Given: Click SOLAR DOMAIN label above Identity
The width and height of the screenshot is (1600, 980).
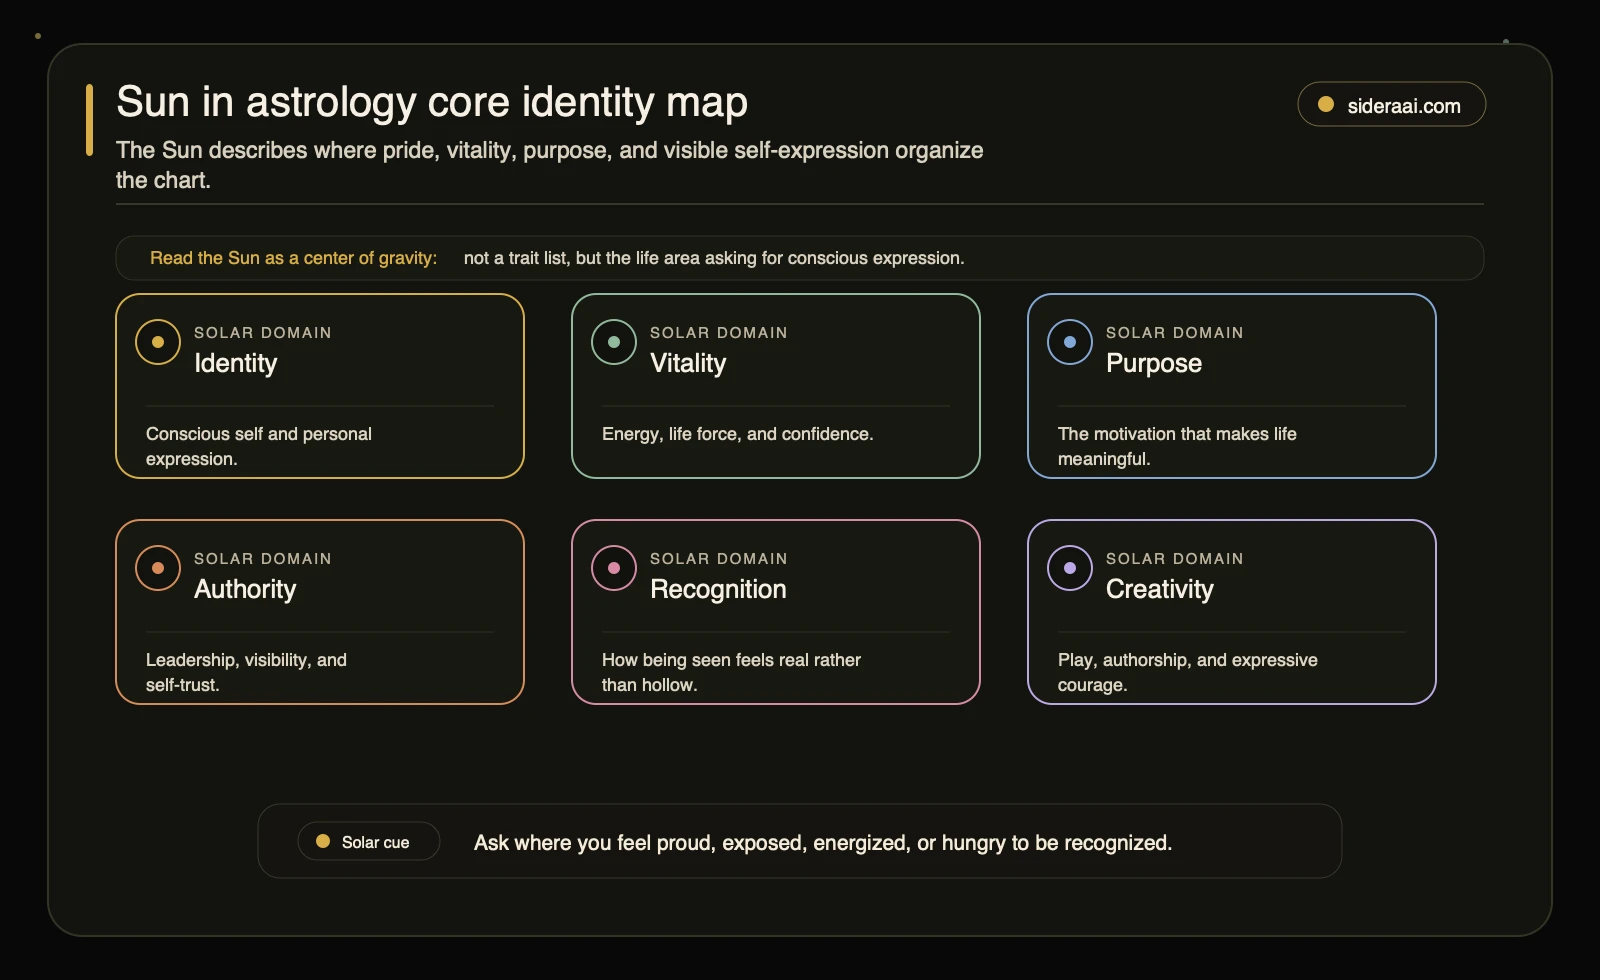Looking at the screenshot, I should (x=263, y=332).
